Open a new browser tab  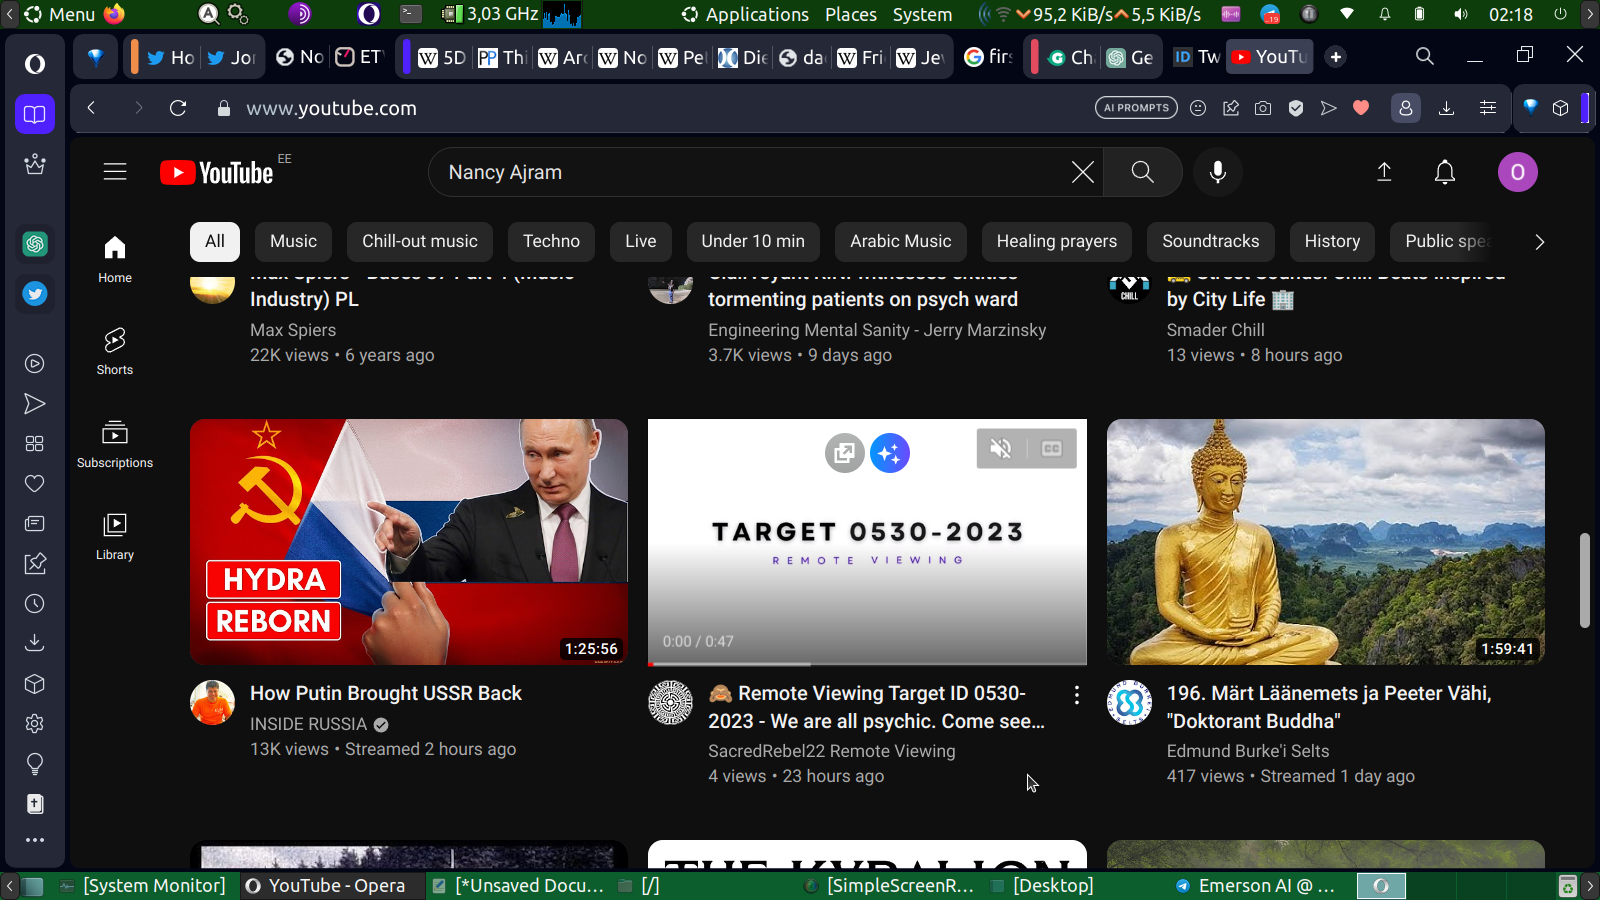(x=1336, y=57)
